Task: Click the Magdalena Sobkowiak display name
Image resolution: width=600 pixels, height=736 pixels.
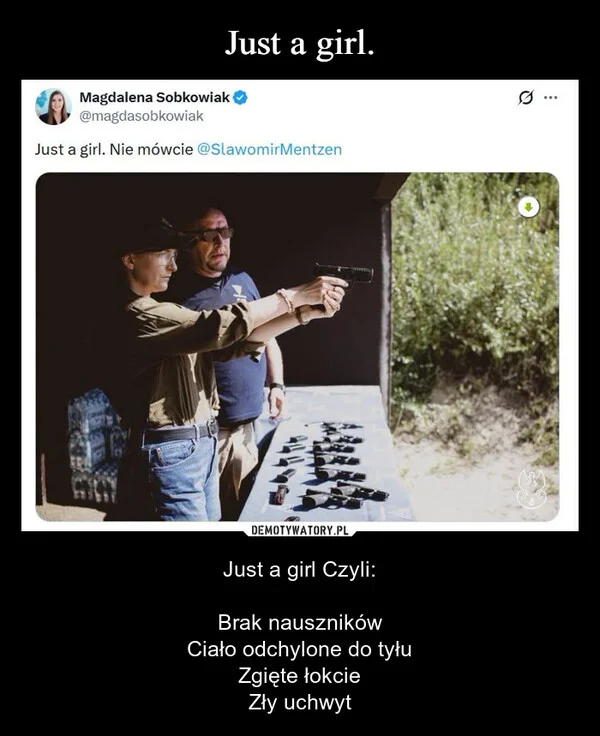Action: (154, 97)
